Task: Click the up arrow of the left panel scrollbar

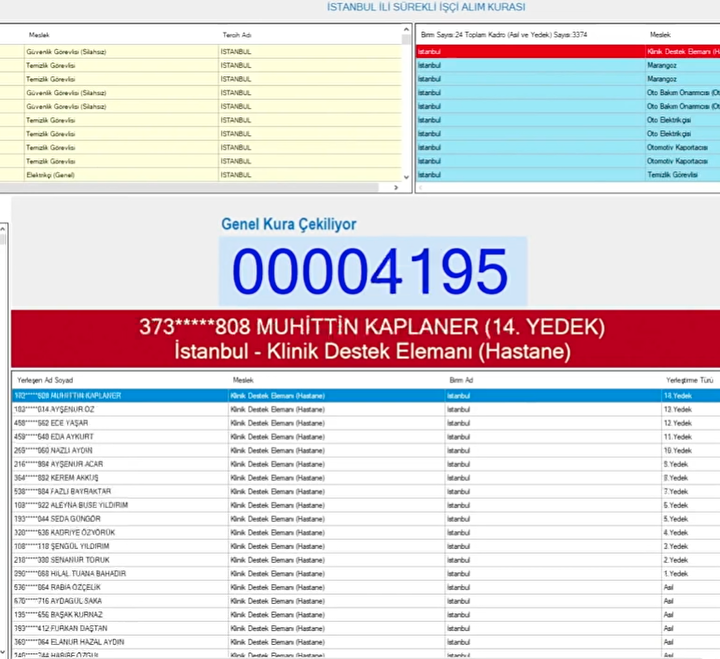Action: [x=3, y=228]
